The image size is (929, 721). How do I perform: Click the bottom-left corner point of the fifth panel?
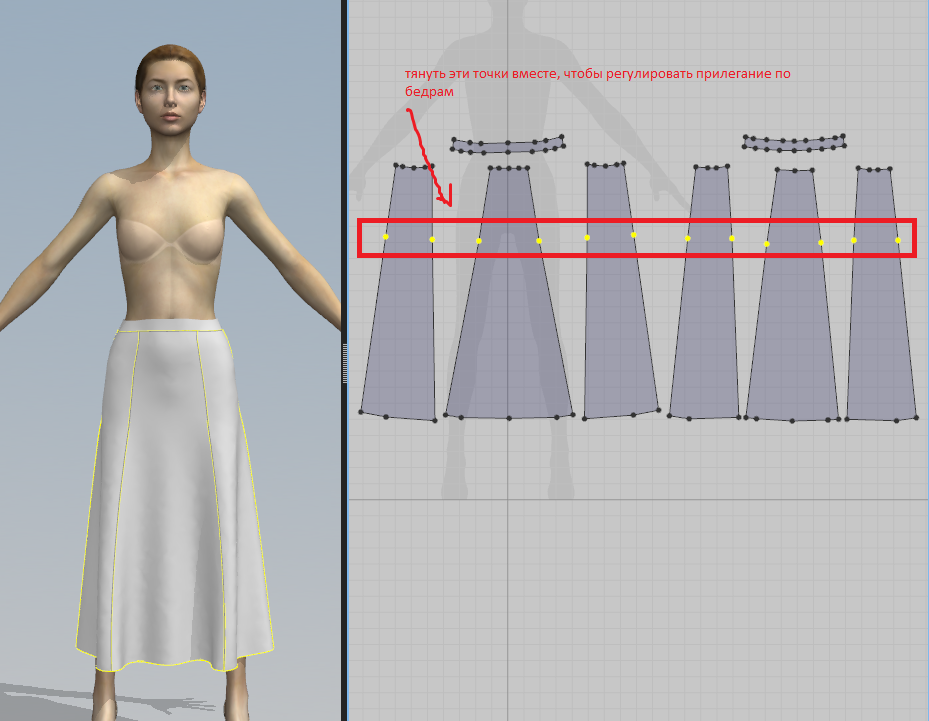click(x=747, y=418)
